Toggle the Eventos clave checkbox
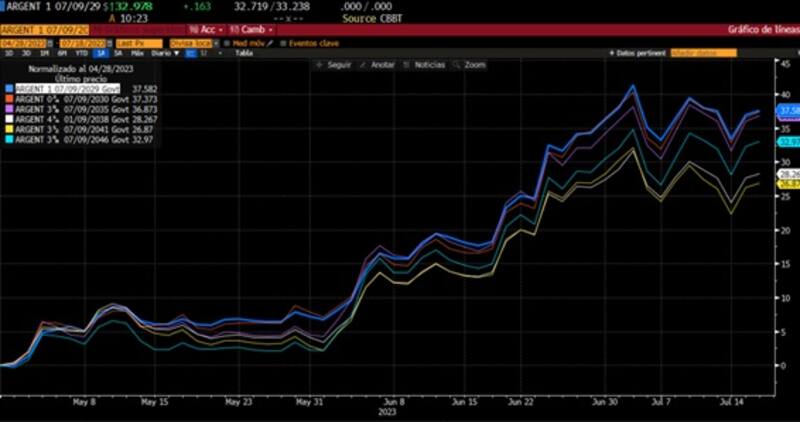The image size is (800, 422). (x=283, y=43)
